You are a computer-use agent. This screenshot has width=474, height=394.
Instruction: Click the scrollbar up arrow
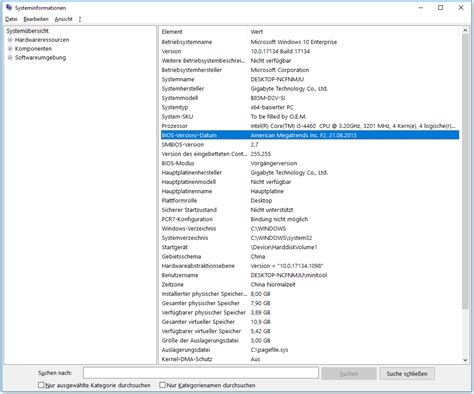[465, 31]
